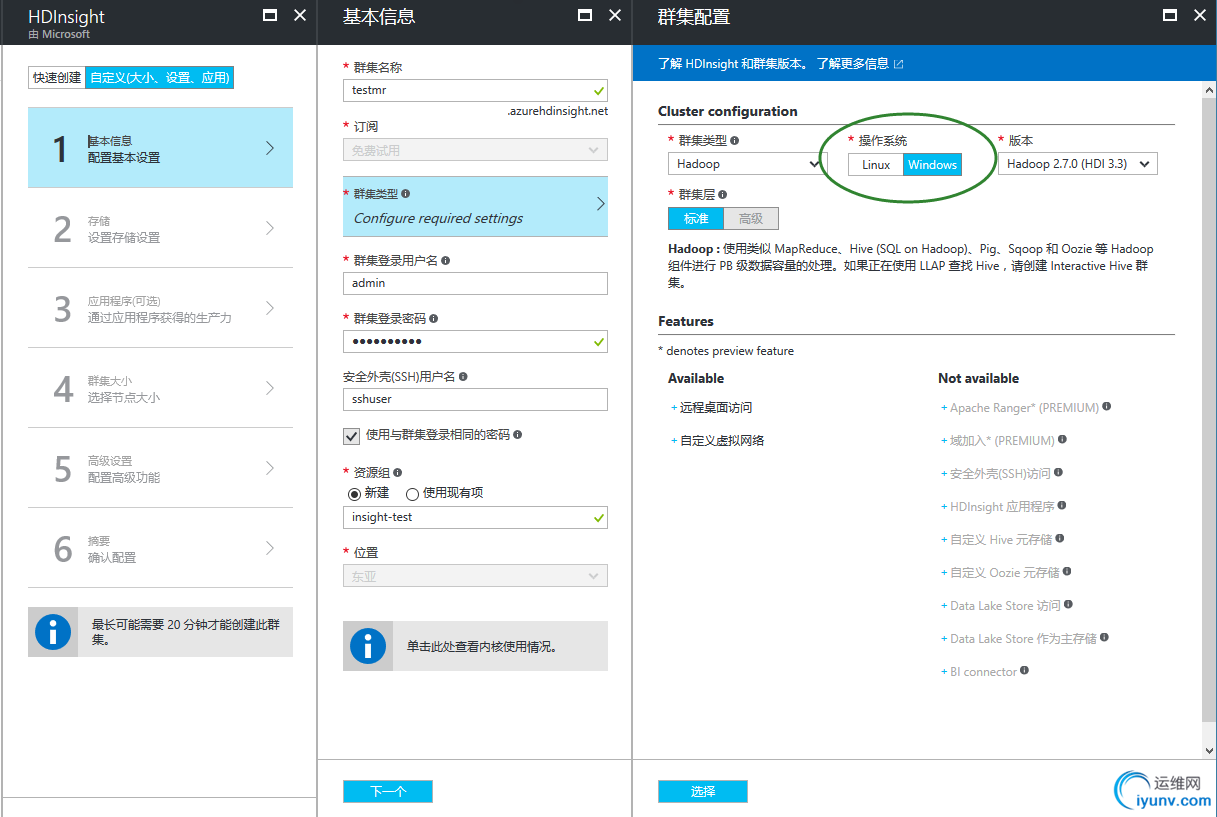Maximize the 群集配置 panel
The height and width of the screenshot is (817, 1217).
coord(1170,15)
